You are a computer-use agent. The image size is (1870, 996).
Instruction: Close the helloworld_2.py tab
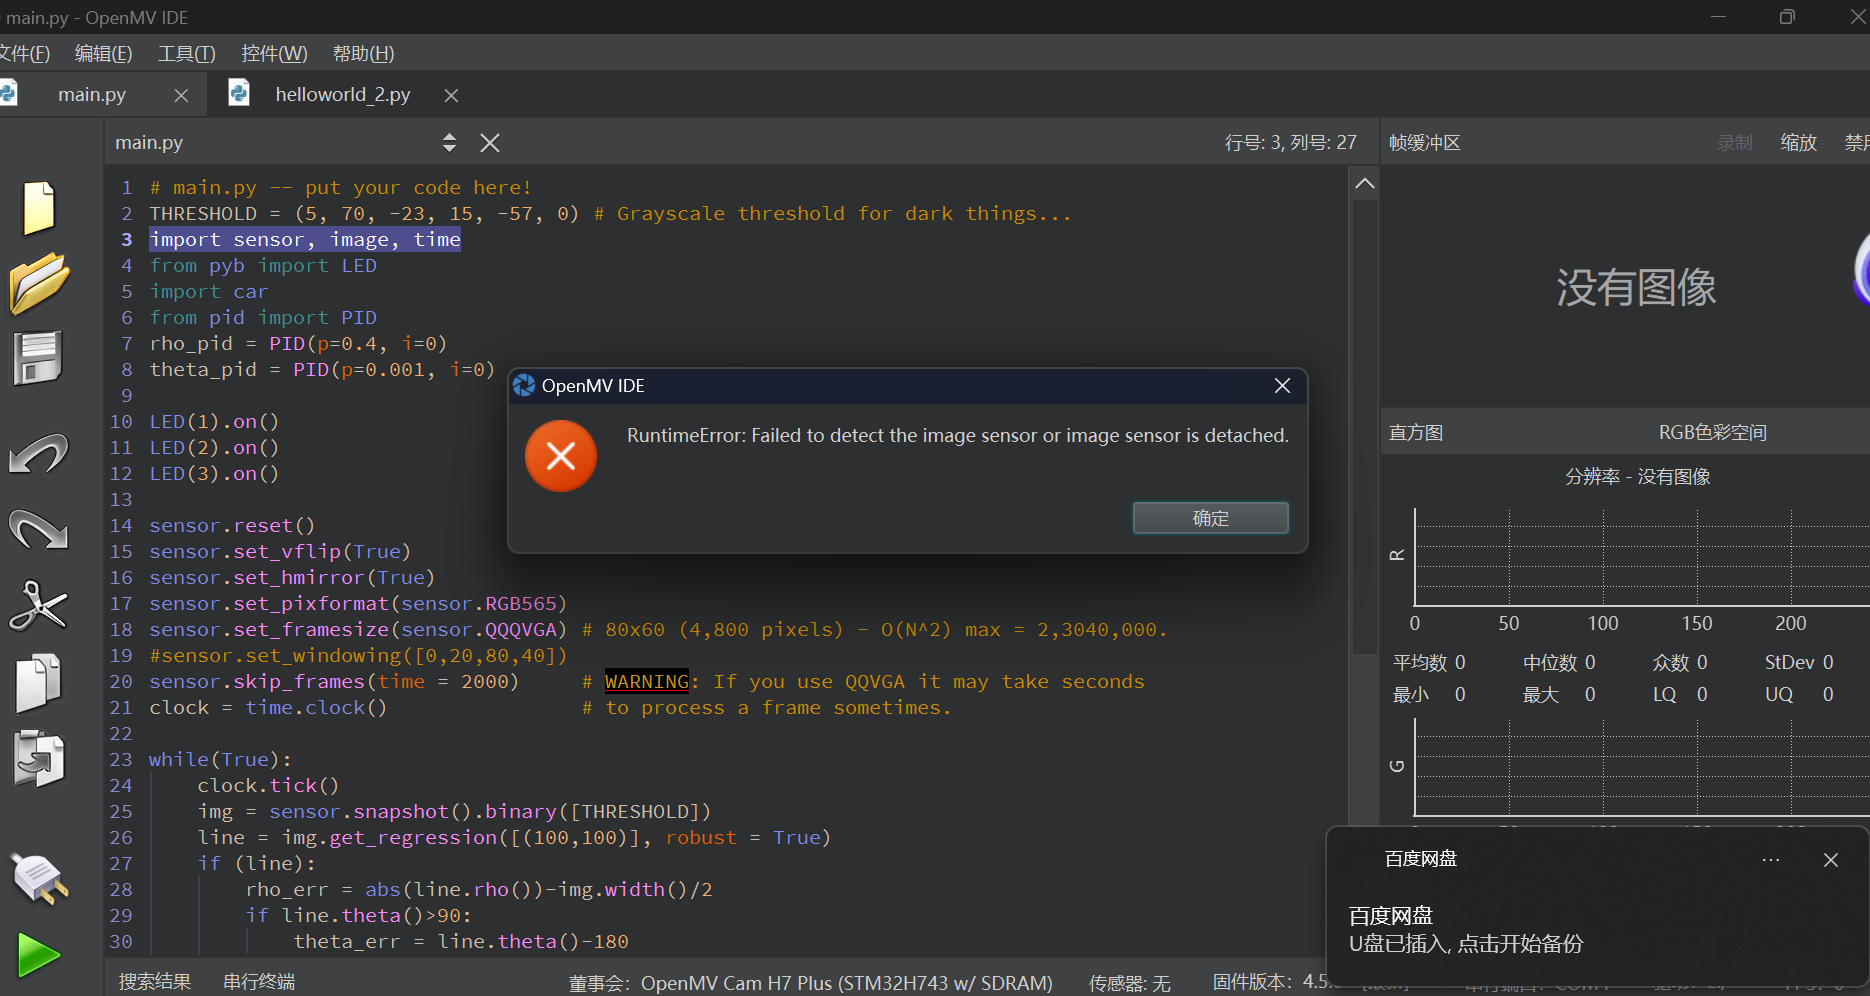click(451, 95)
